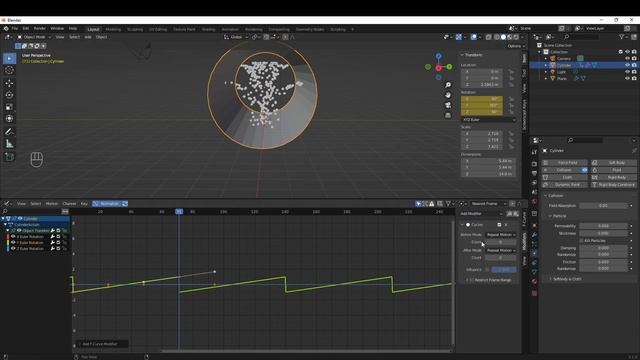
Task: Toggle visibility eye of Y Euler Rotation channel
Action: [x=13, y=242]
